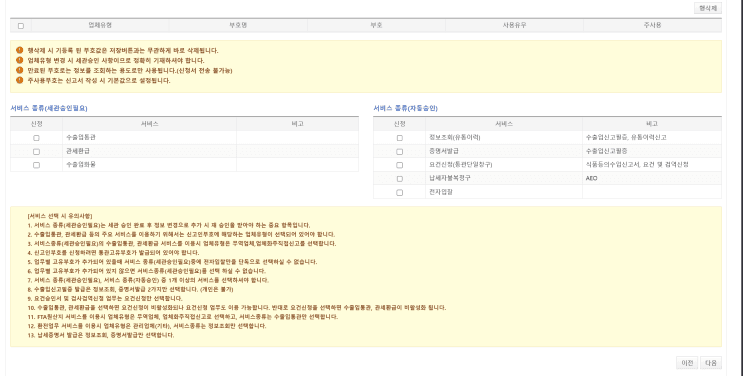Click the 서비스 종류(자동승인) heading

point(405,108)
